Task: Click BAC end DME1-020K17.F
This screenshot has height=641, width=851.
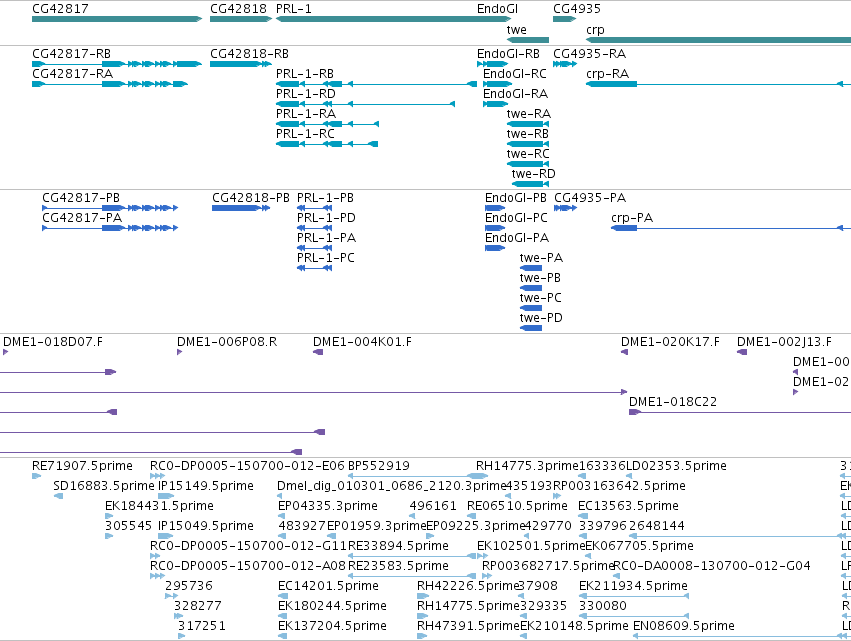Action: [x=624, y=352]
